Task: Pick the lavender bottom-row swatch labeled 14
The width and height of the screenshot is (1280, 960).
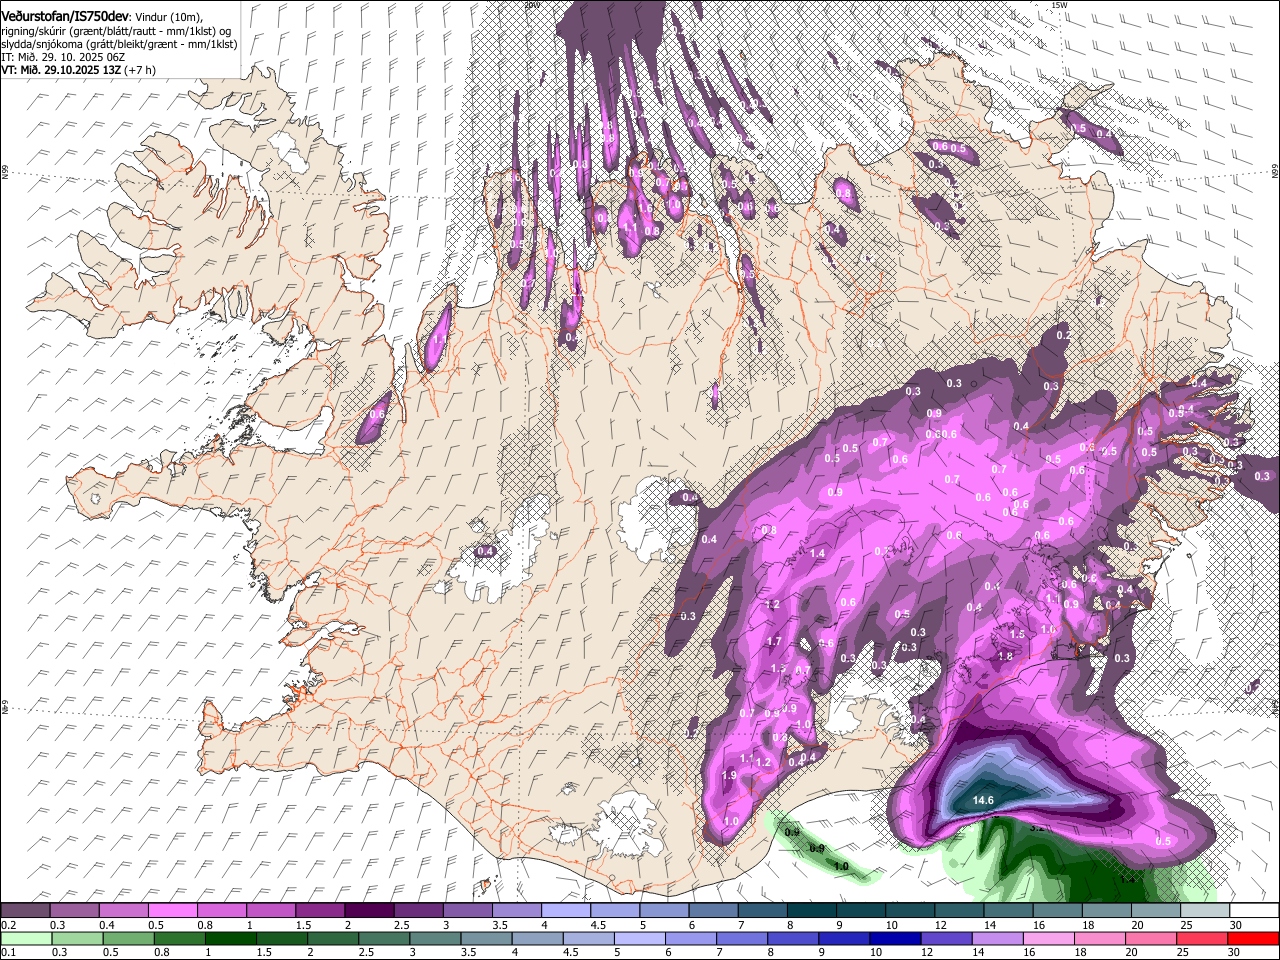Action: [x=997, y=938]
